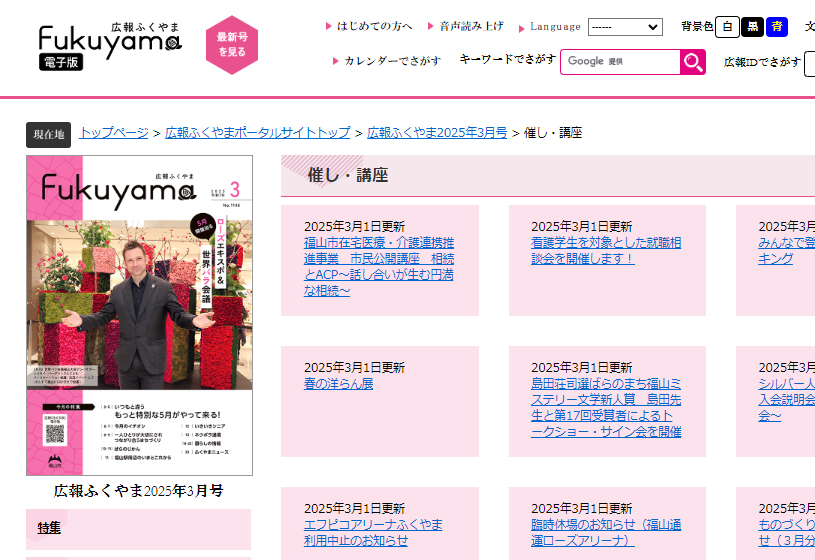Viewport: 815px width, 560px height.
Task: Open the 音声読み上げ link
Action: [471, 26]
